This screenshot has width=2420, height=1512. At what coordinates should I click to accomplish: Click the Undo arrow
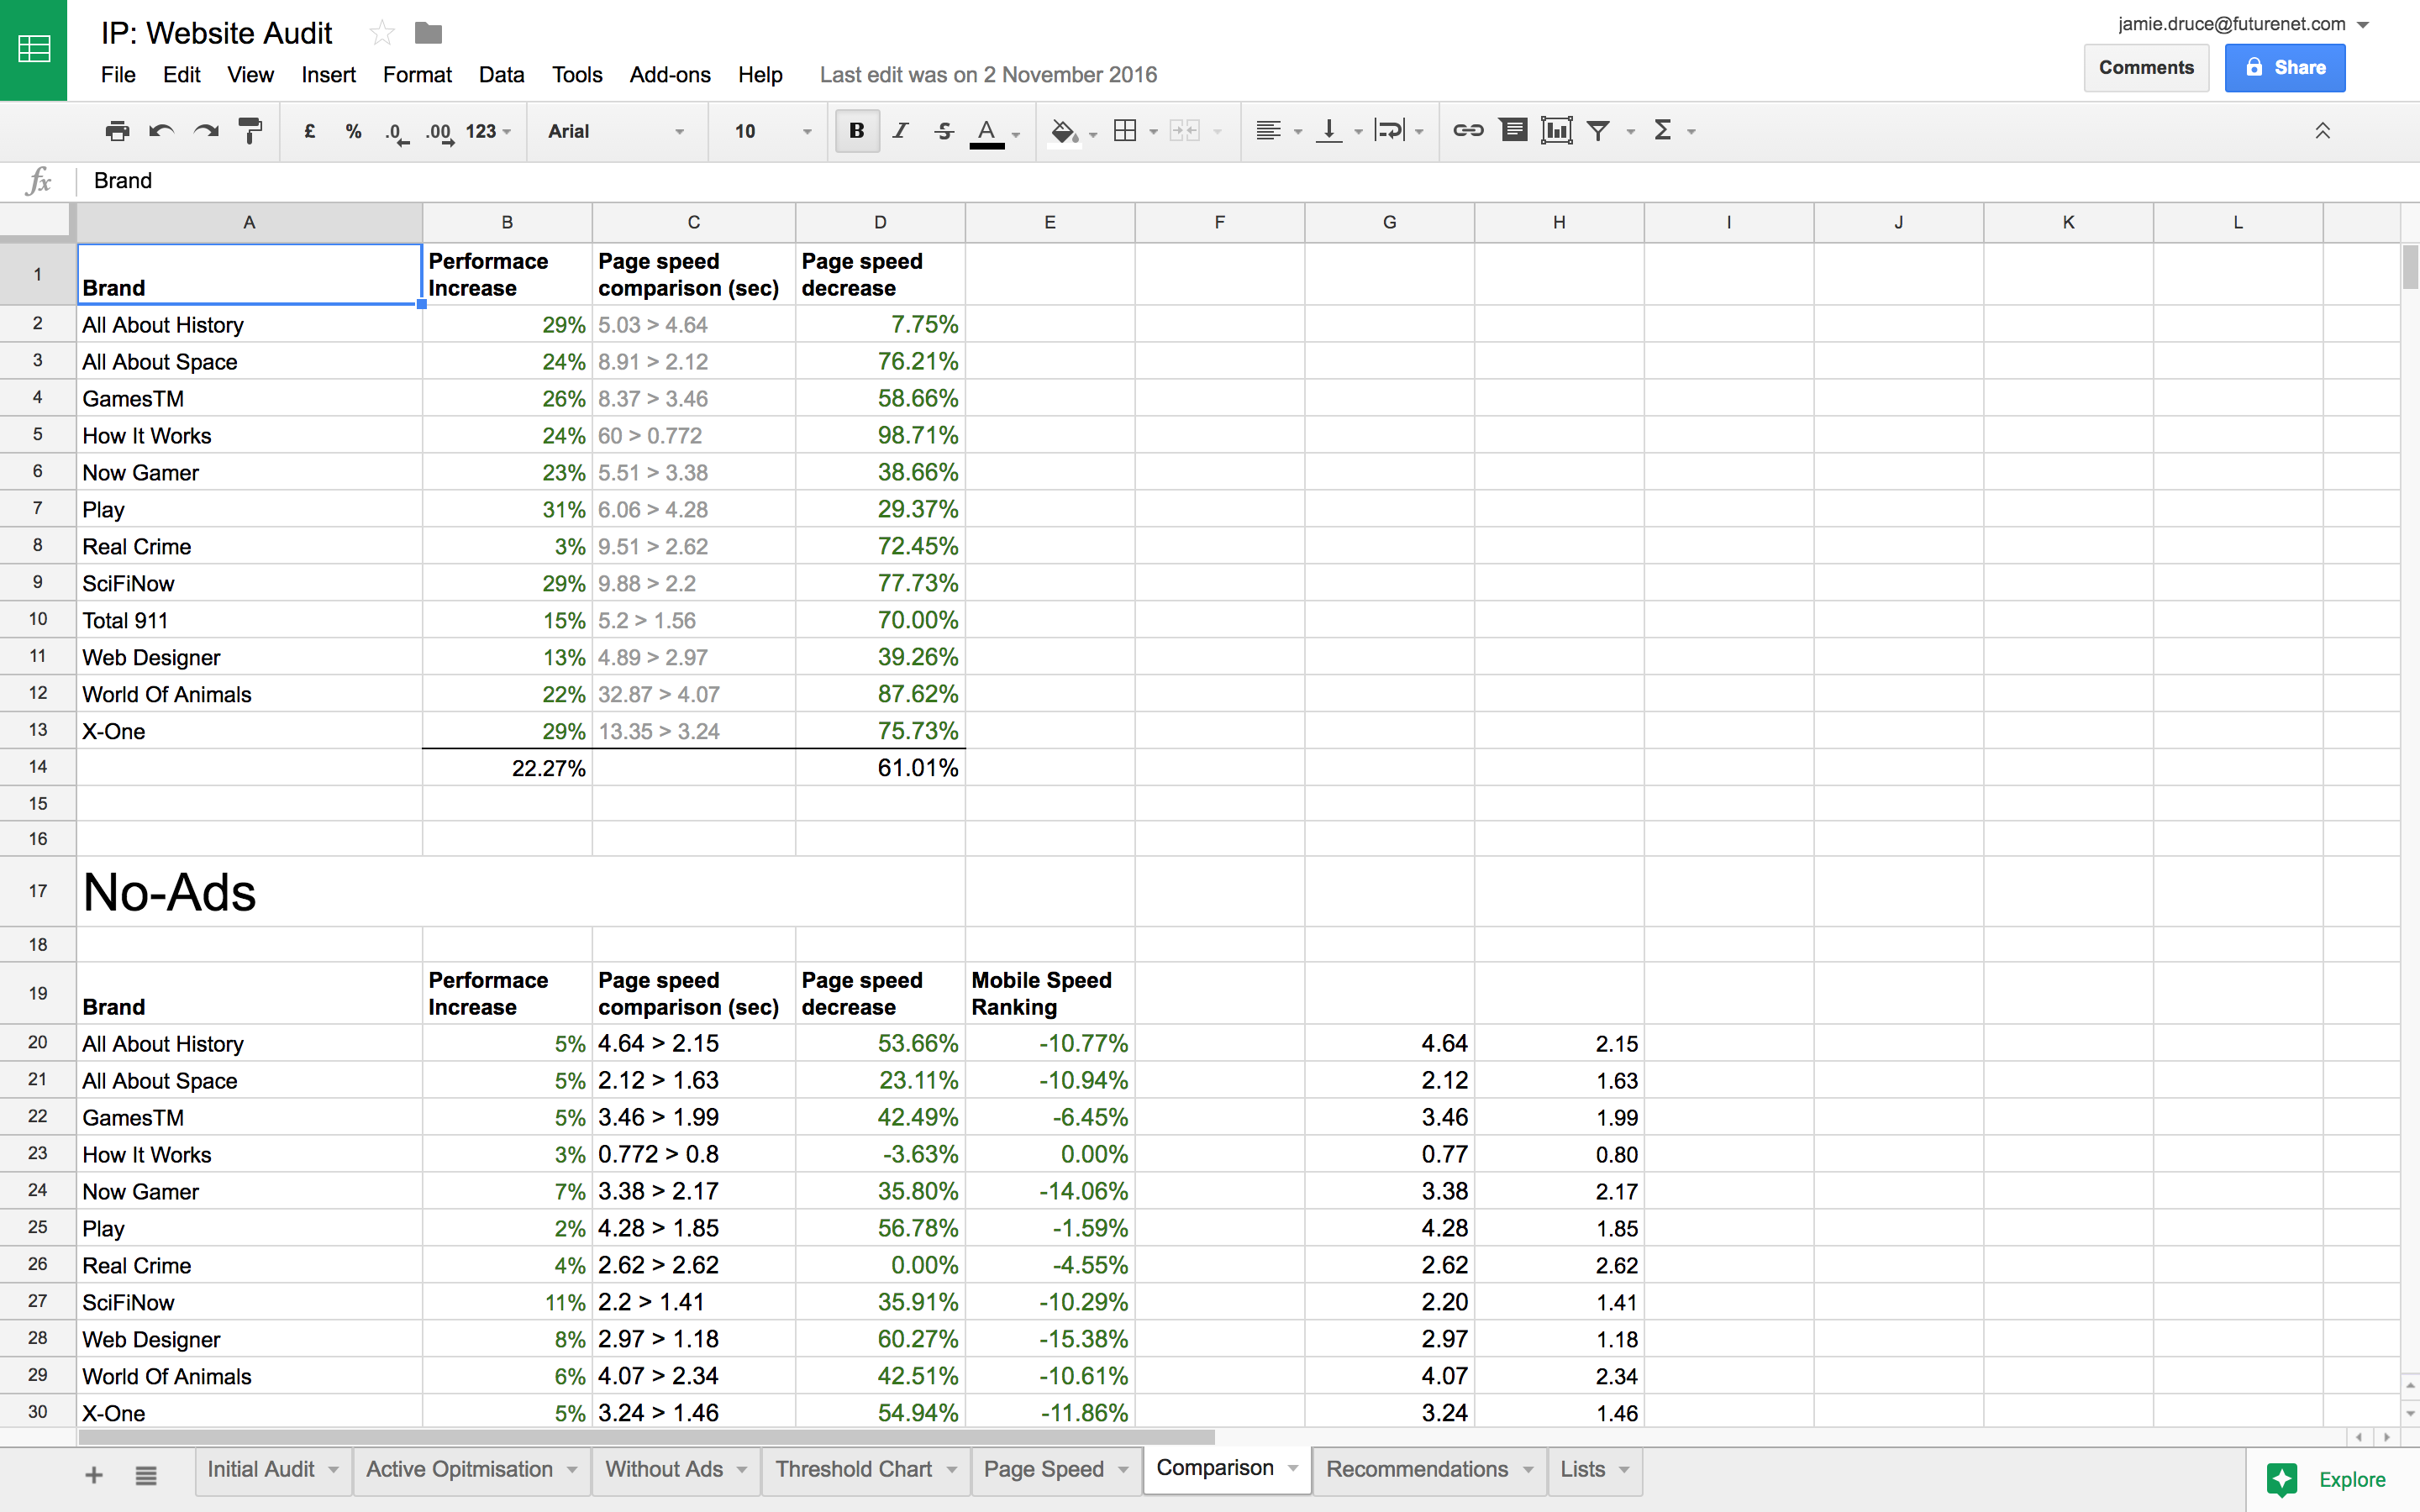click(161, 131)
